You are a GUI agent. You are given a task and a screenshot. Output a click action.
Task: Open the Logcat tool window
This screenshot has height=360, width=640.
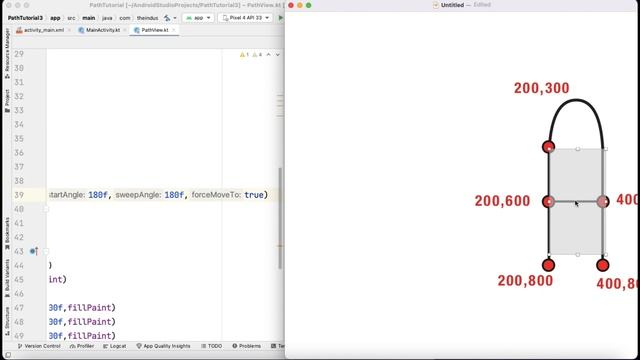[x=114, y=346]
